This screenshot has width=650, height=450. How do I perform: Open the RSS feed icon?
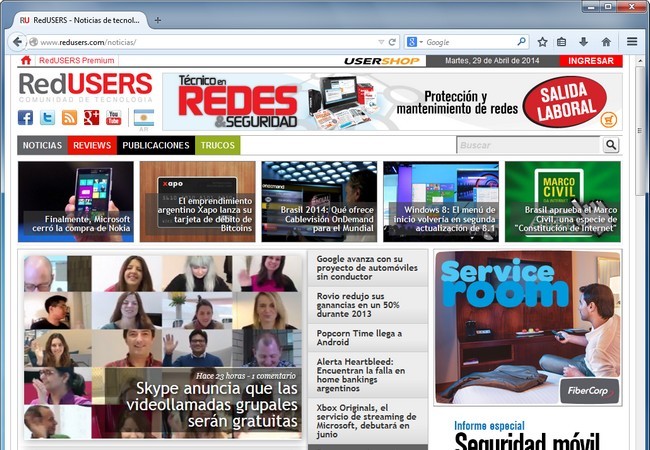(x=69, y=118)
